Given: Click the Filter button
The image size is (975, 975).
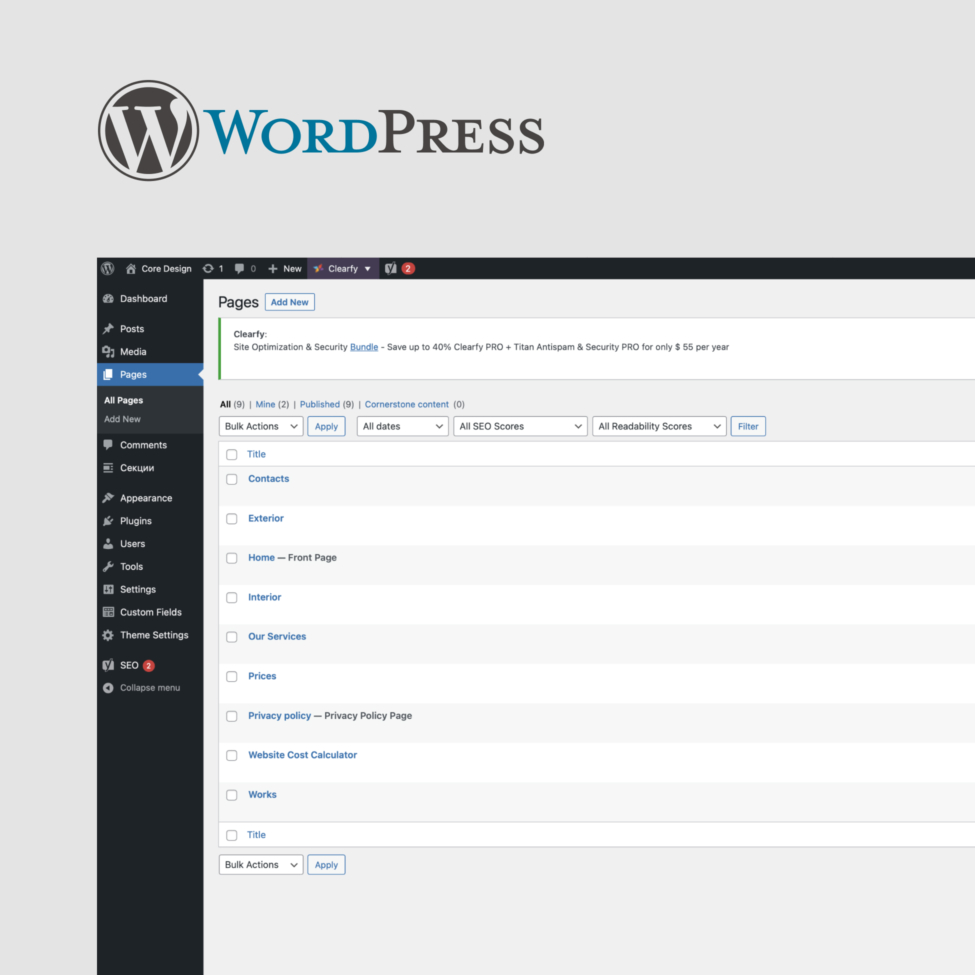Looking at the screenshot, I should click(748, 426).
